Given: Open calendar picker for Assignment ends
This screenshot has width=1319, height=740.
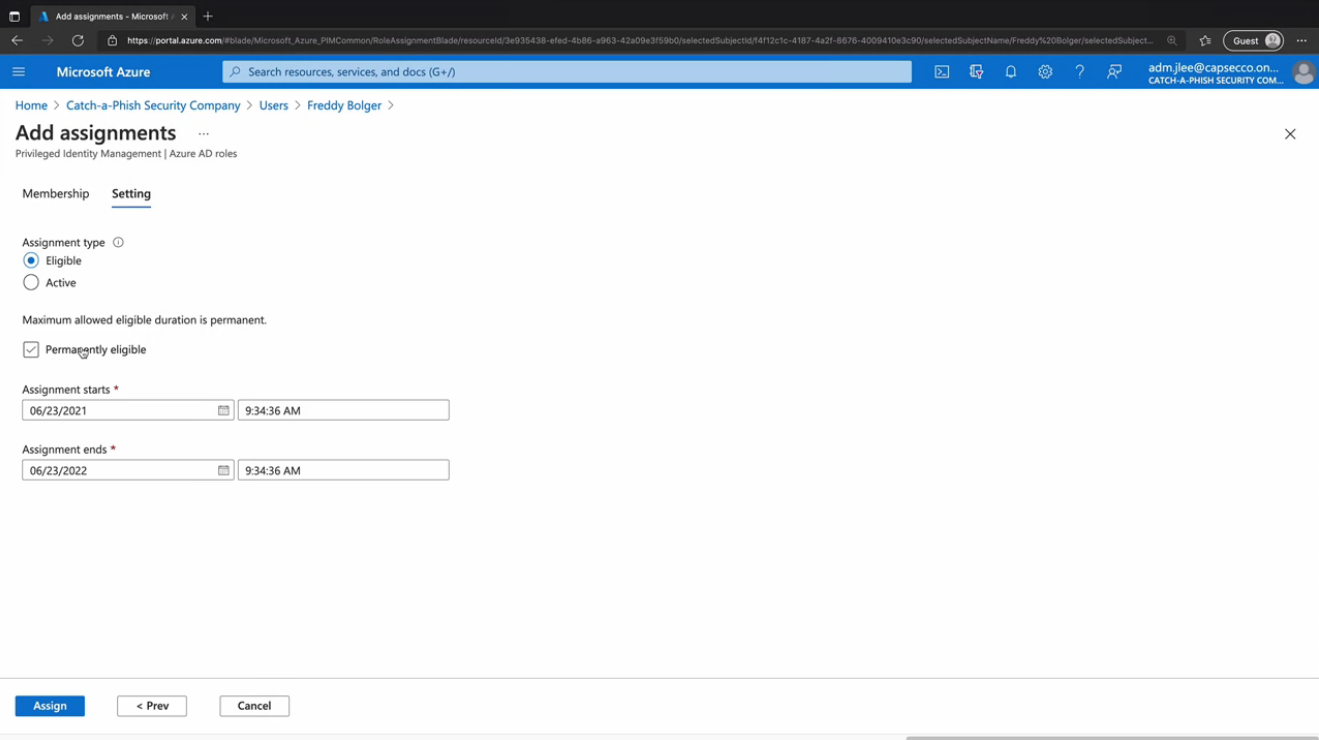Looking at the screenshot, I should point(224,470).
